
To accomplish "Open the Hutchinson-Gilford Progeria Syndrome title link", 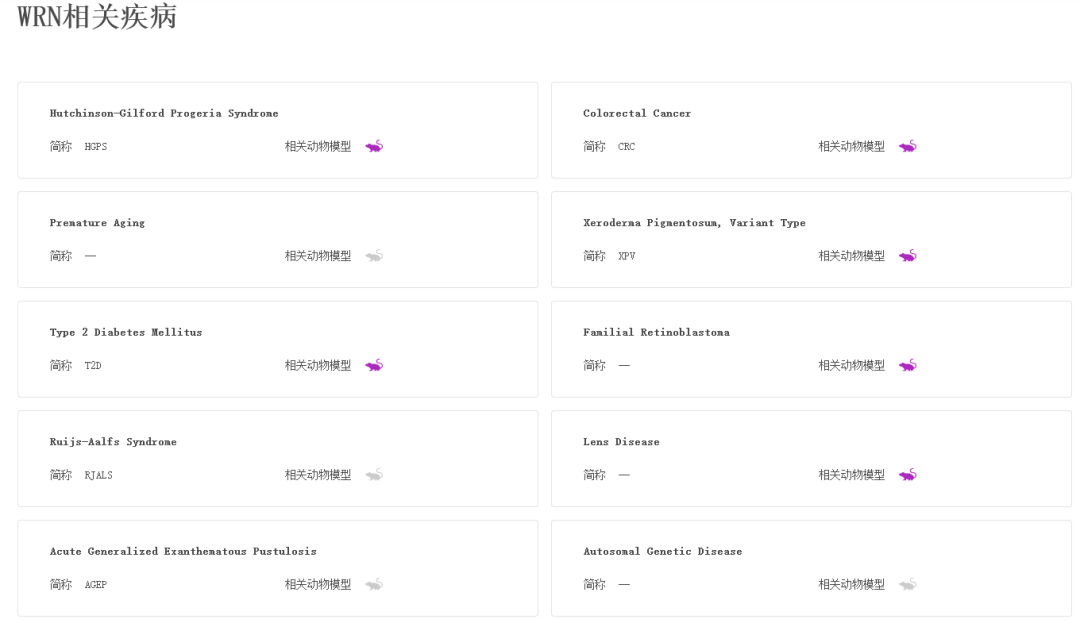I will pos(164,113).
